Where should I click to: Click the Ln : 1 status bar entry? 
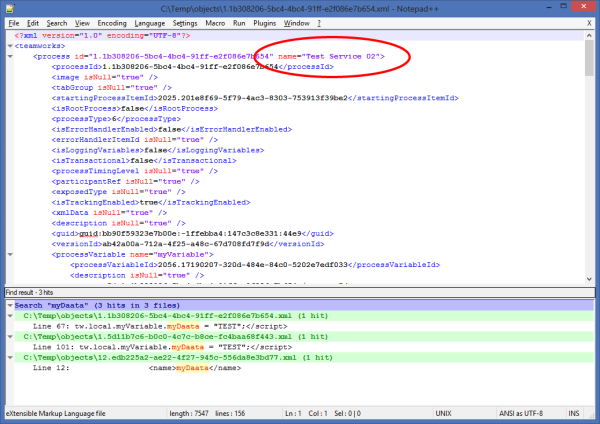[x=293, y=413]
